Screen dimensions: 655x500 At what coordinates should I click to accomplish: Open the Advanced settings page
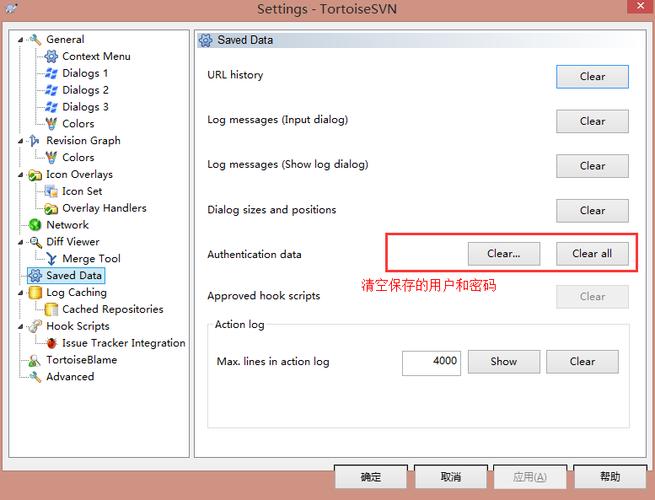click(x=70, y=377)
